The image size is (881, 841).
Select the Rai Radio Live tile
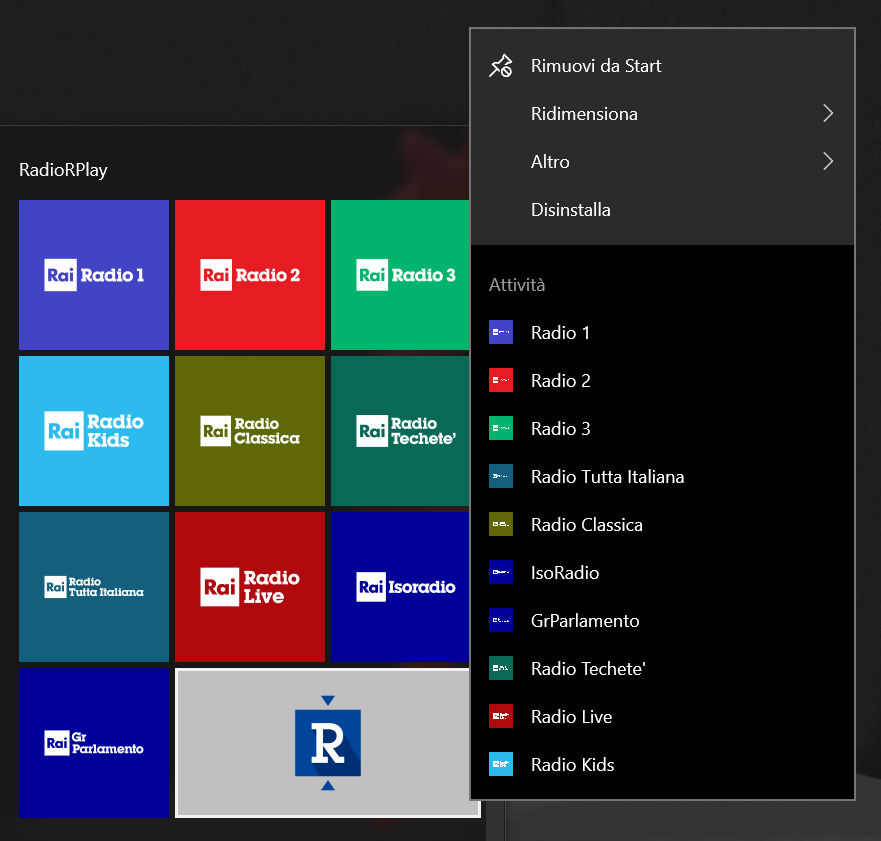(x=249, y=587)
